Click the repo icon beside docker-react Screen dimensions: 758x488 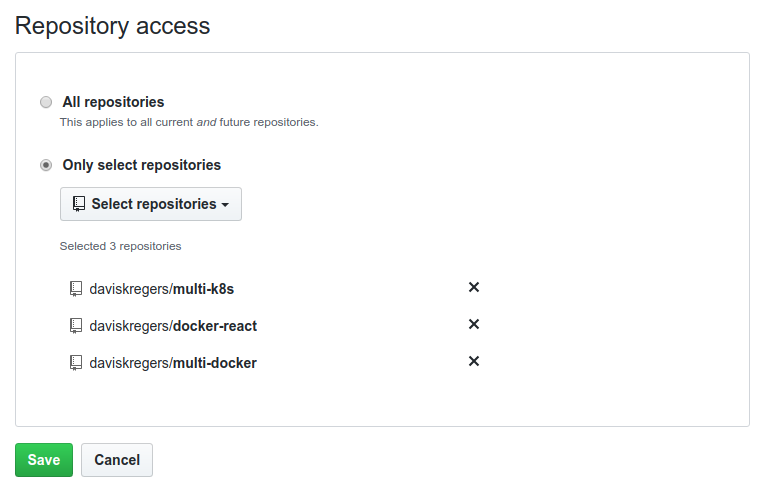76,326
